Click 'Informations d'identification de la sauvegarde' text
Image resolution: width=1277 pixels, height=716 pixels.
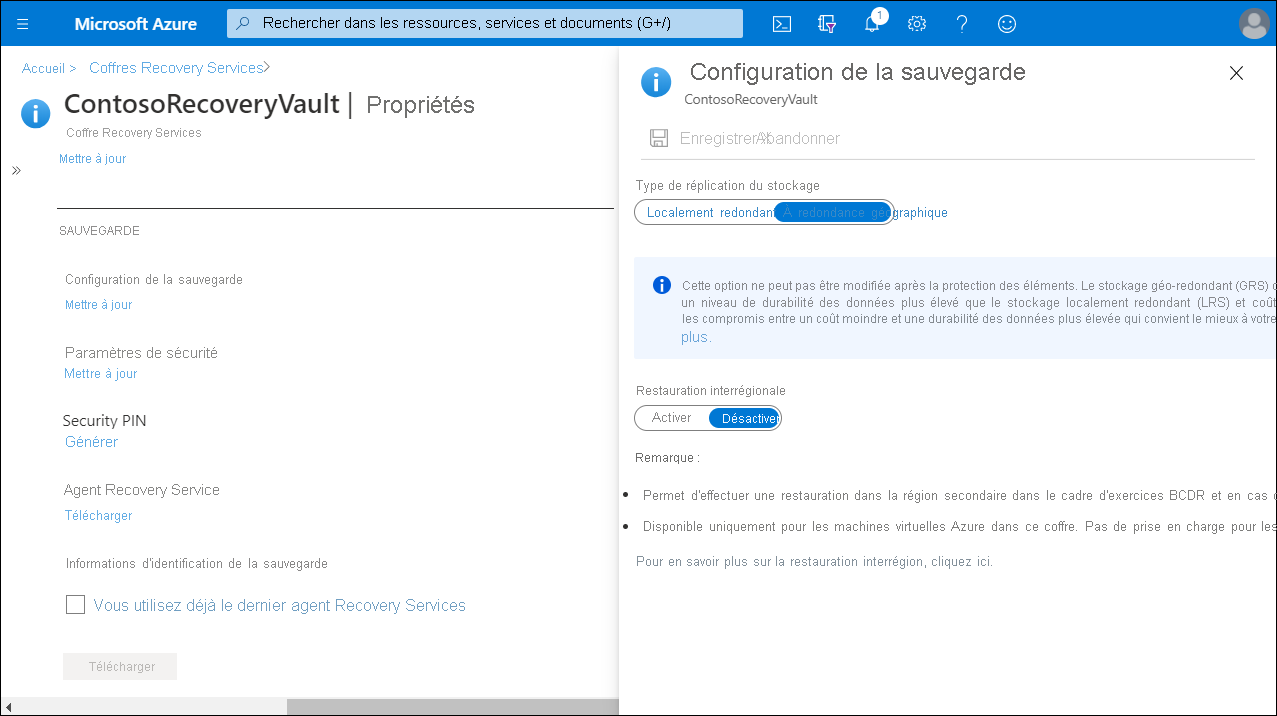coord(197,564)
